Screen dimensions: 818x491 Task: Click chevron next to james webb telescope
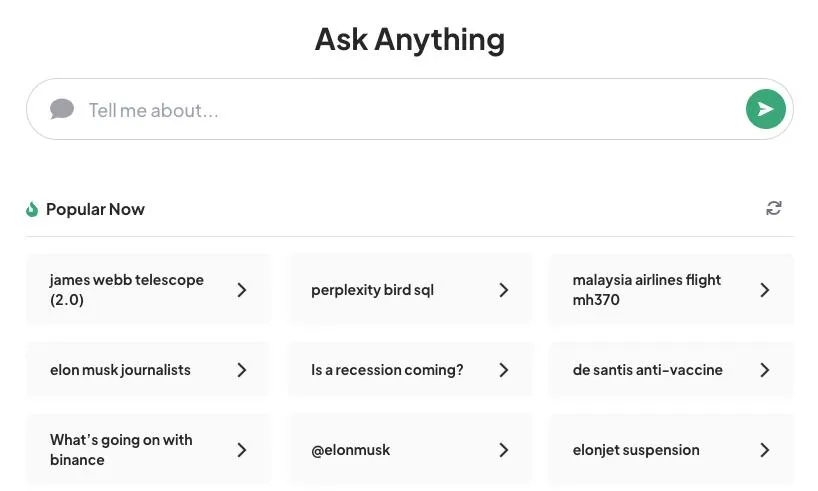click(241, 290)
